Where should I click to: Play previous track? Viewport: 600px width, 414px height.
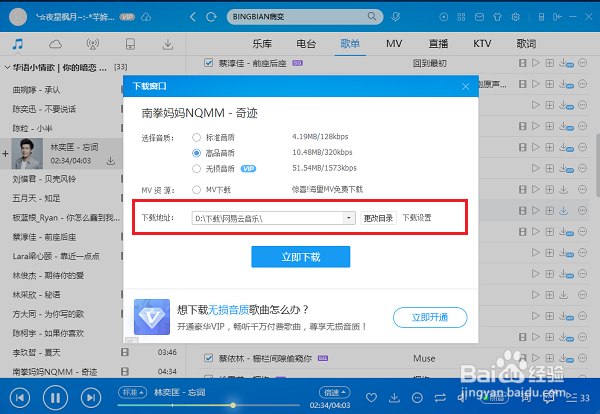pos(20,398)
